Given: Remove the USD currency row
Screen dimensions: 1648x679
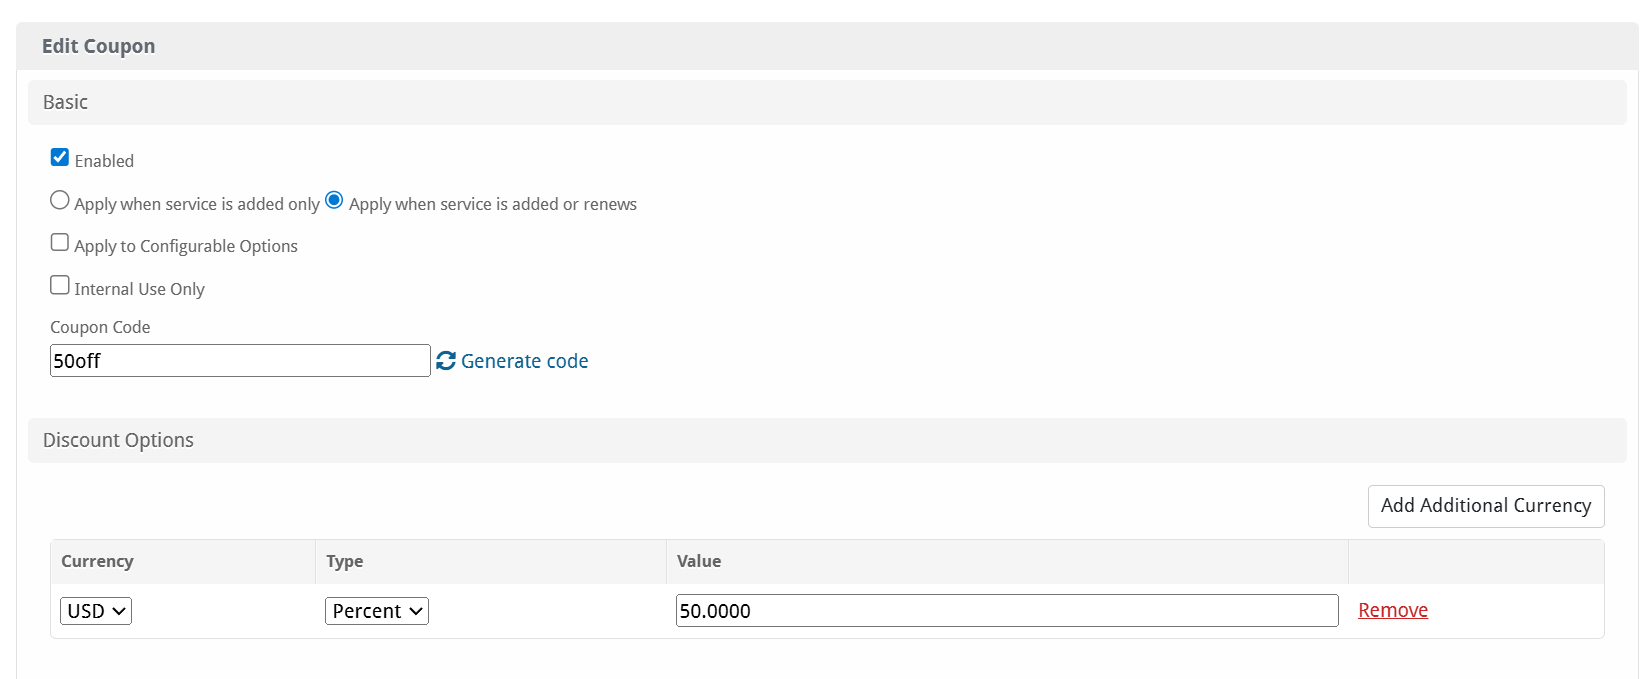Looking at the screenshot, I should point(1392,610).
